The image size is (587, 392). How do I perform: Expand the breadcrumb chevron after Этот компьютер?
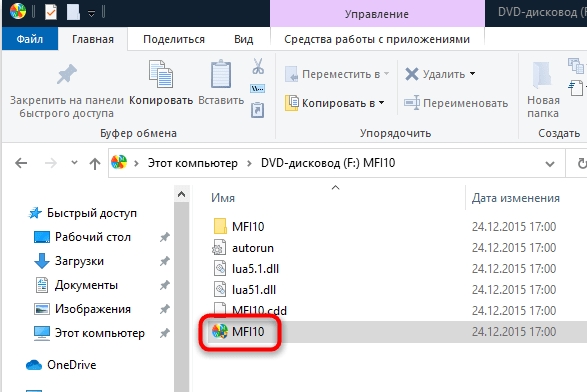click(249, 163)
